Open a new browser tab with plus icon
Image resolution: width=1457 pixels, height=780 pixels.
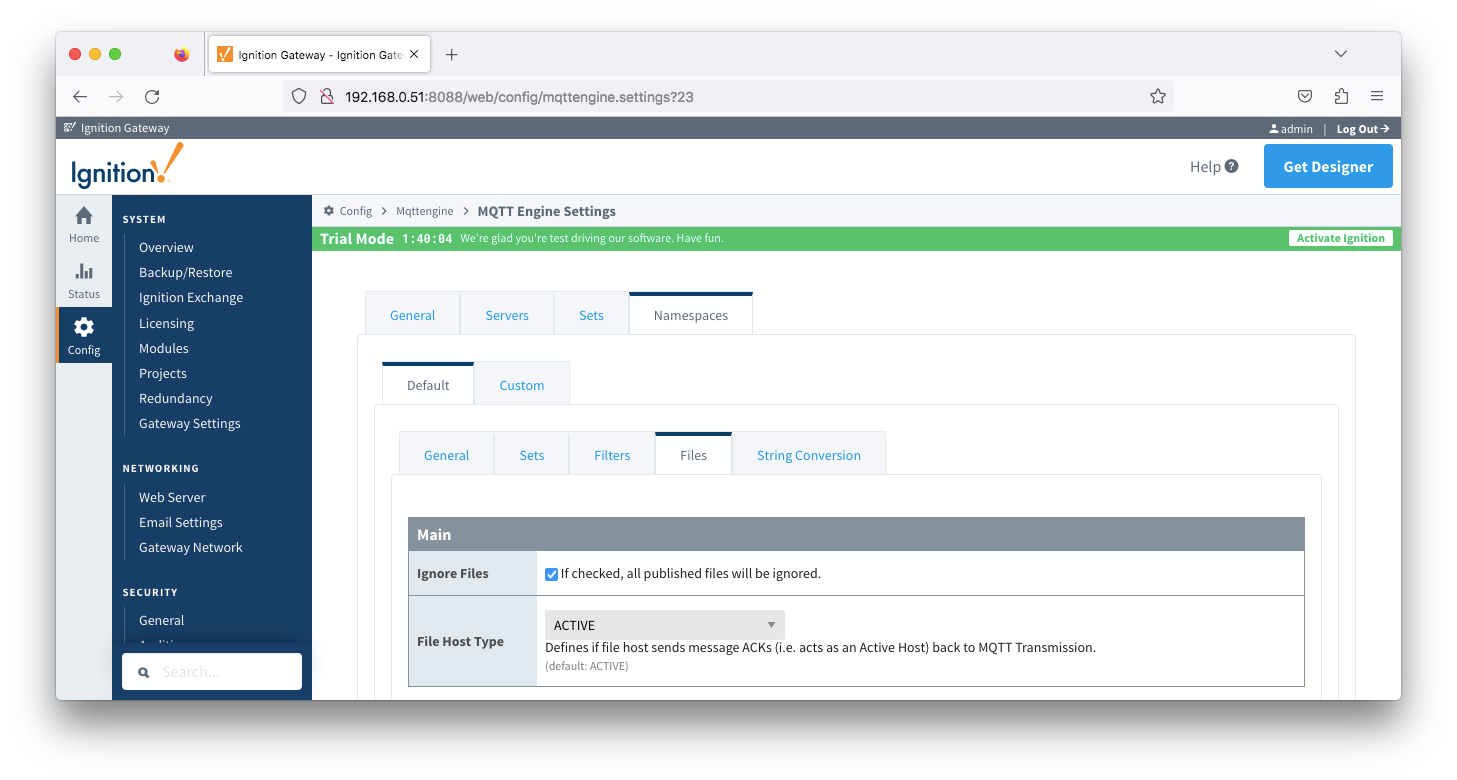pyautogui.click(x=451, y=55)
